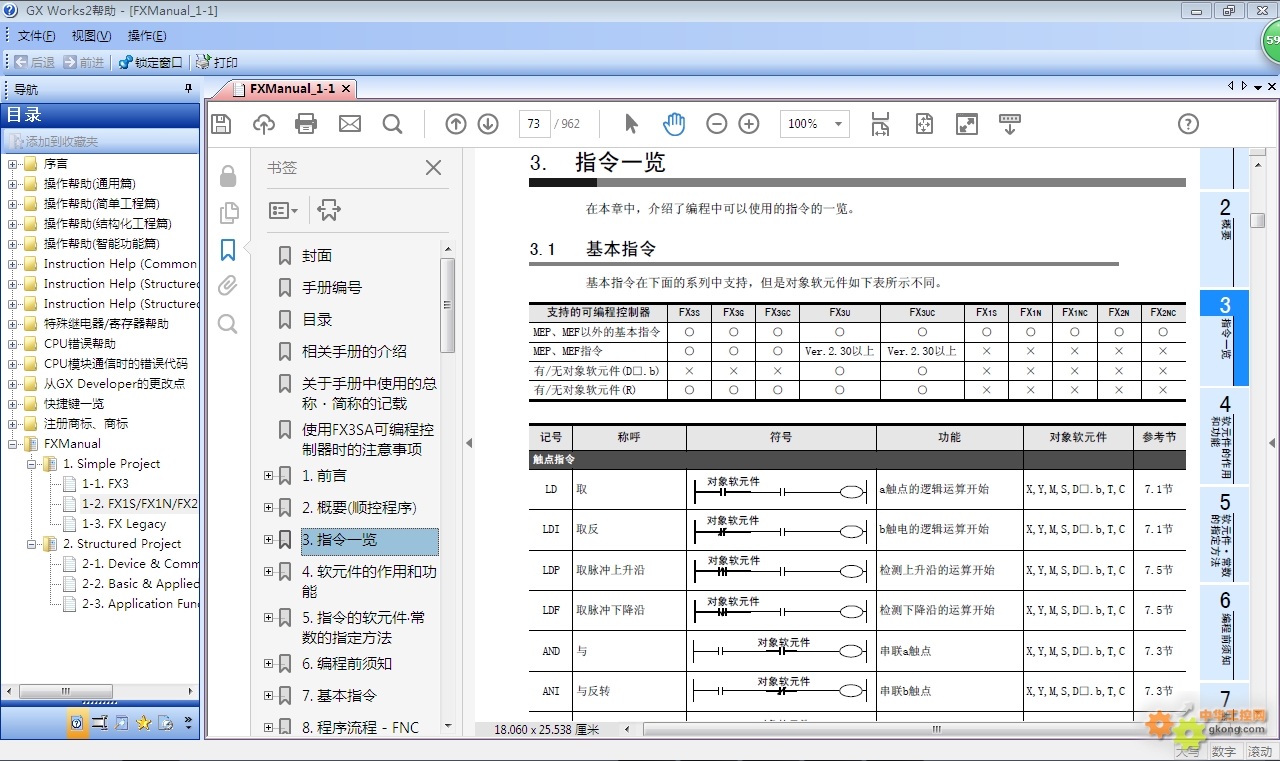Zoom in with the plus icon
The height and width of the screenshot is (761, 1280).
tap(749, 124)
